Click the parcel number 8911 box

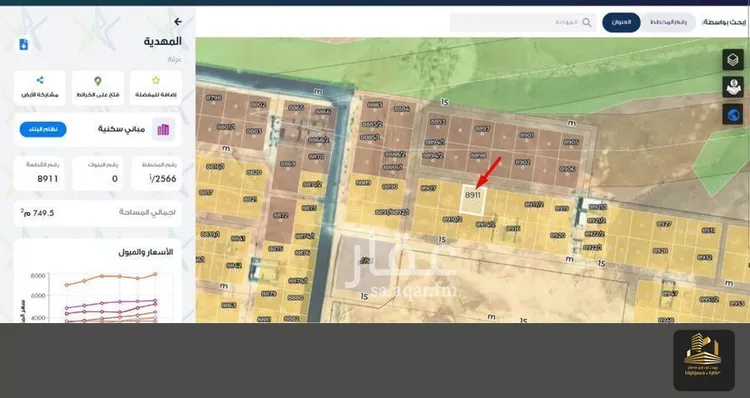(40, 173)
